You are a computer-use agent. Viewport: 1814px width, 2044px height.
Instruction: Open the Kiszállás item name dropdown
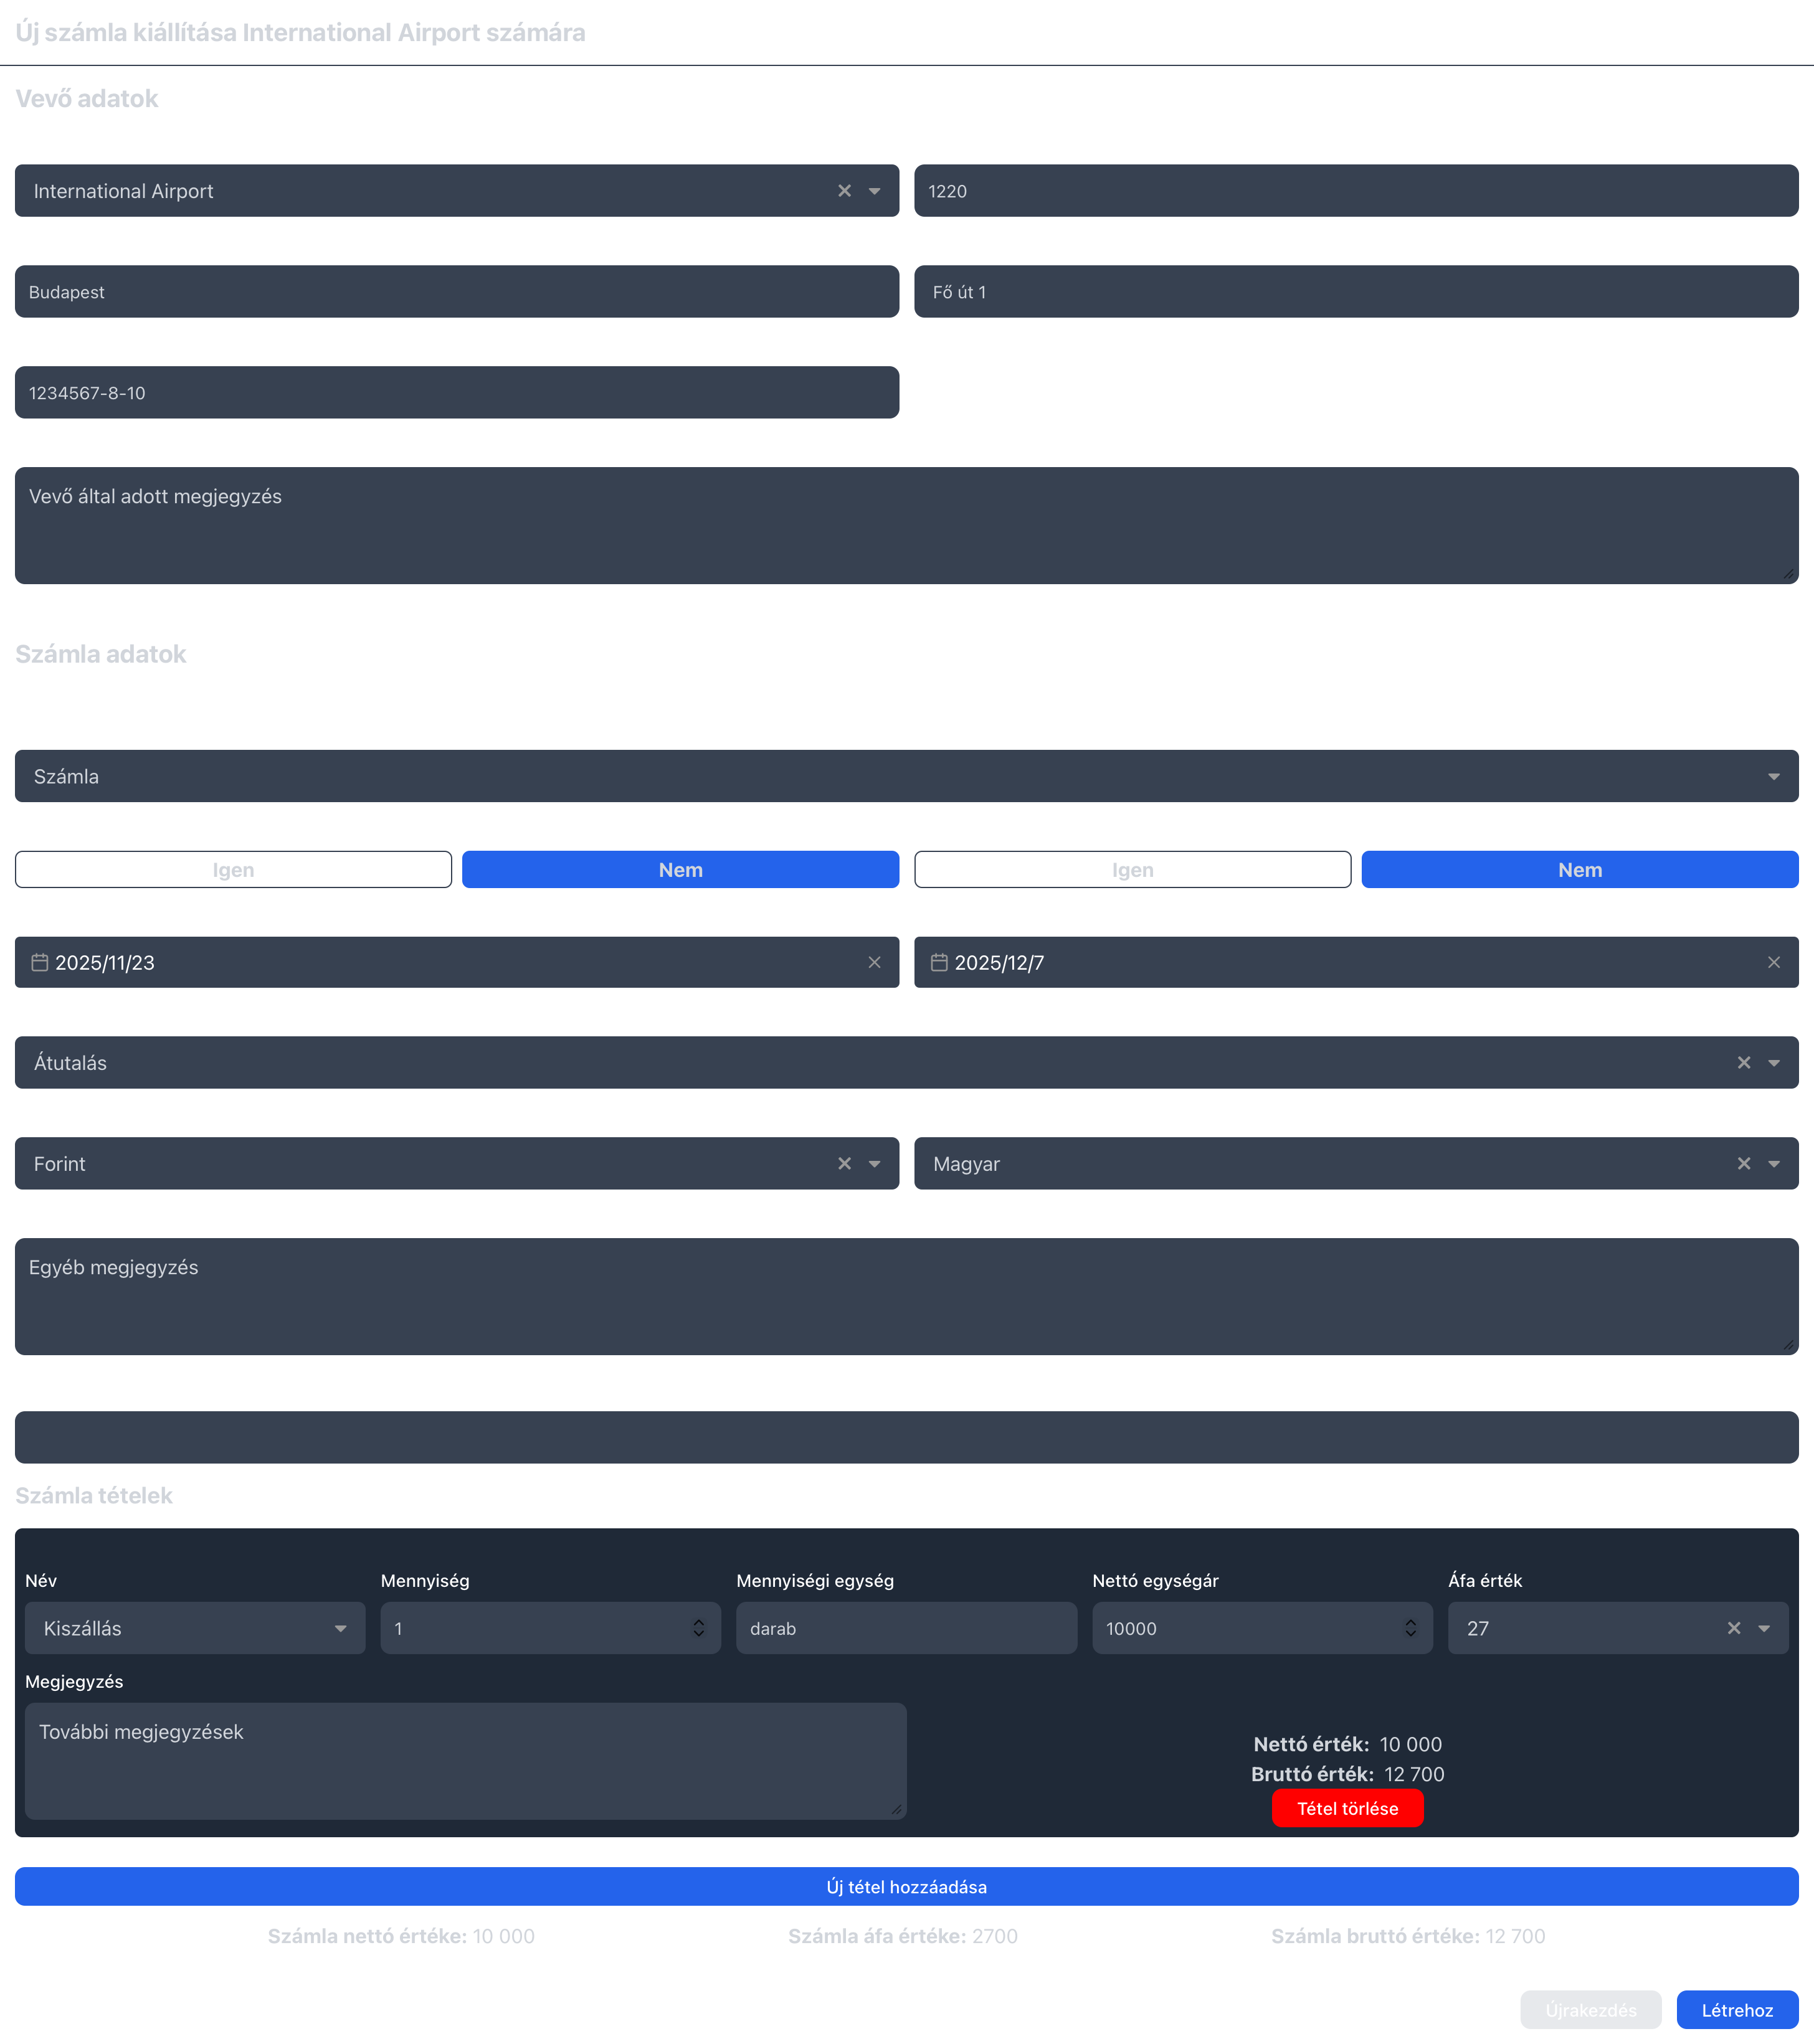click(340, 1628)
